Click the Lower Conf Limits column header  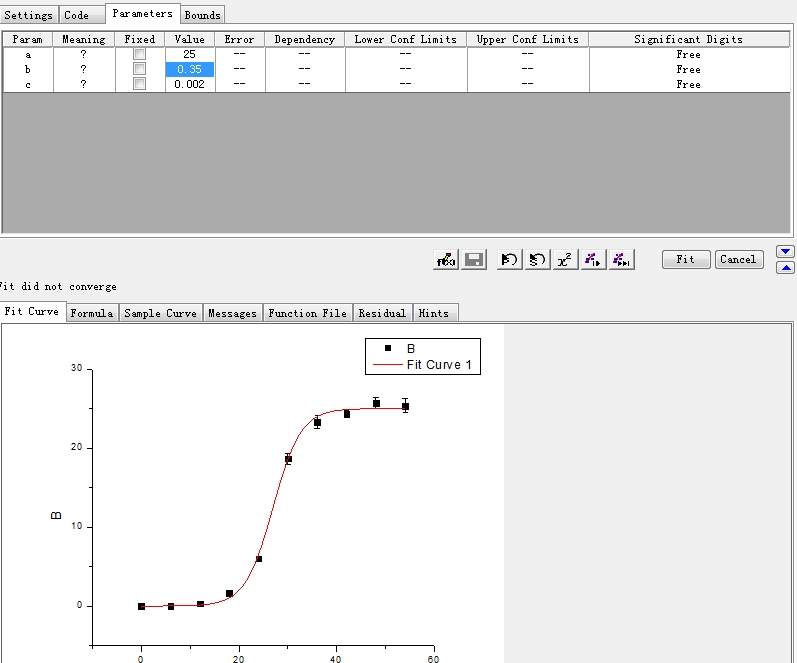406,39
